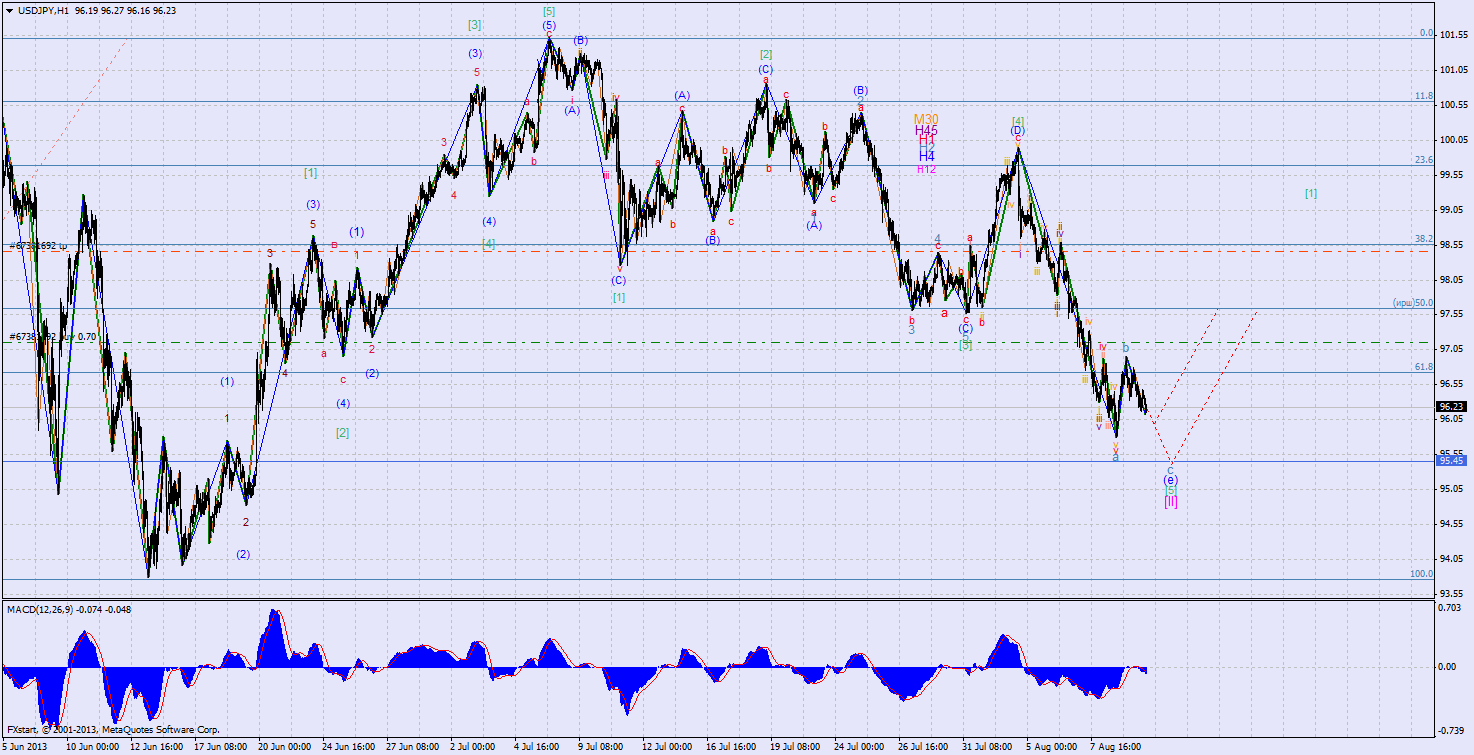Click the 20 Jun 00:00 time label
Image resolution: width=1474 pixels, height=755 pixels.
point(285,746)
